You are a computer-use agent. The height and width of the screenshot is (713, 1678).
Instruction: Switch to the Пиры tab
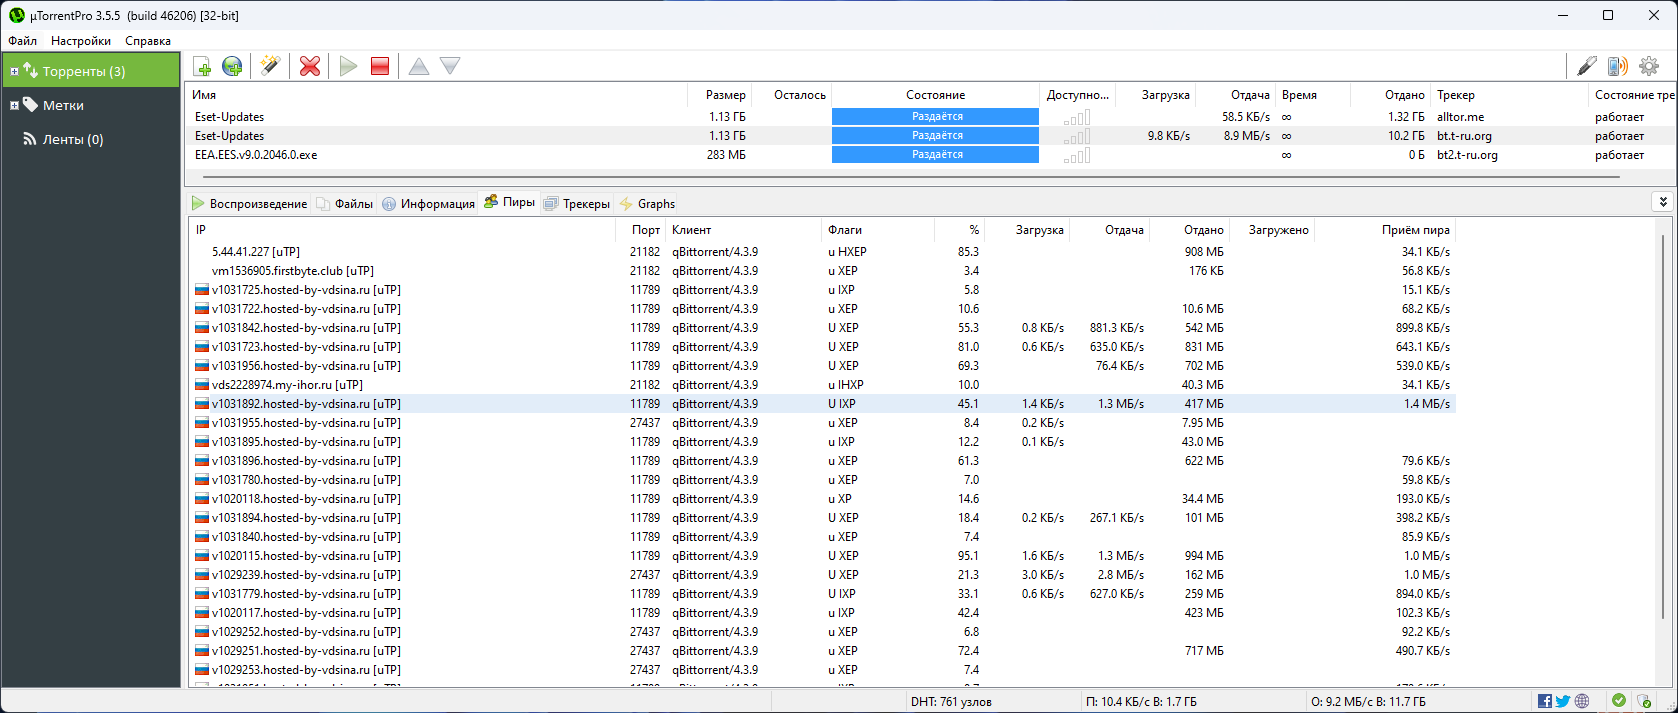(x=510, y=202)
